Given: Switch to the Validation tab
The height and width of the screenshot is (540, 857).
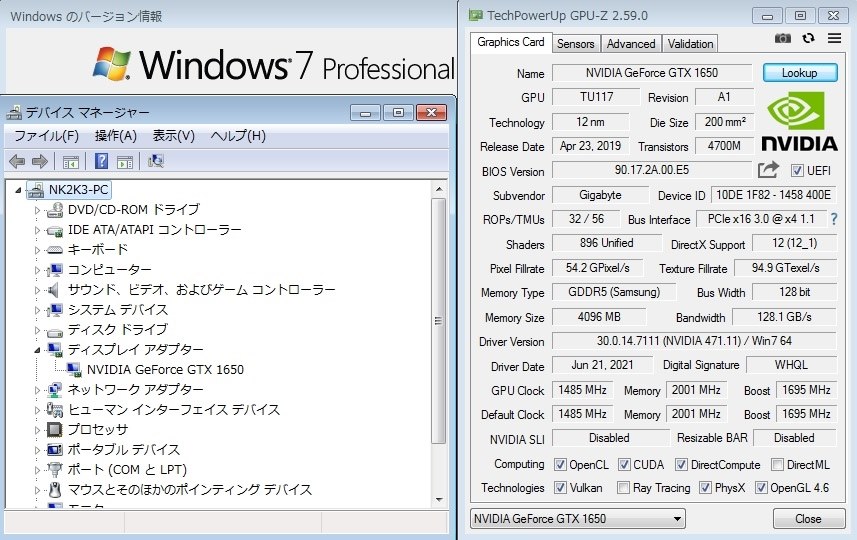Looking at the screenshot, I should (690, 44).
